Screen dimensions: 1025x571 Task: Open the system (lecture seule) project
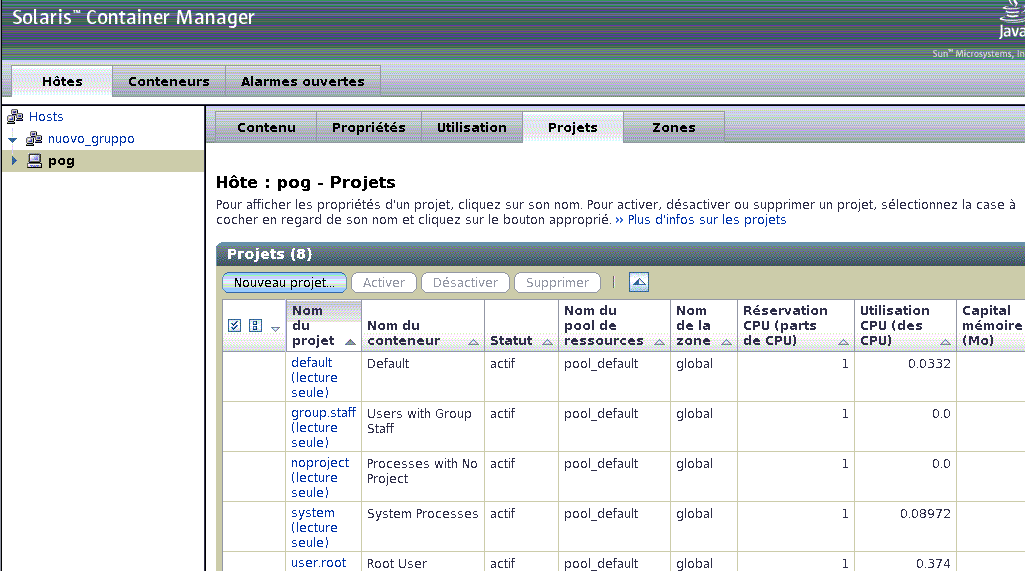314,527
